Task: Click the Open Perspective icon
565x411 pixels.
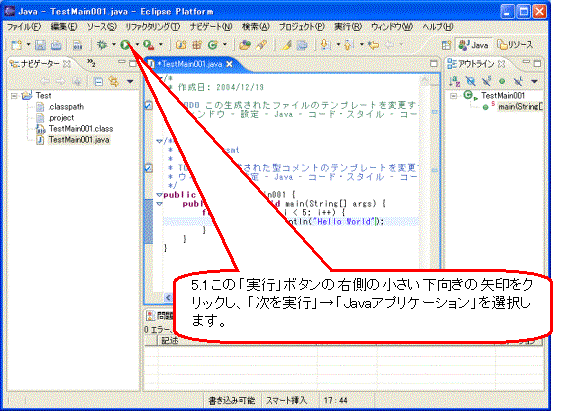Action: (446, 45)
